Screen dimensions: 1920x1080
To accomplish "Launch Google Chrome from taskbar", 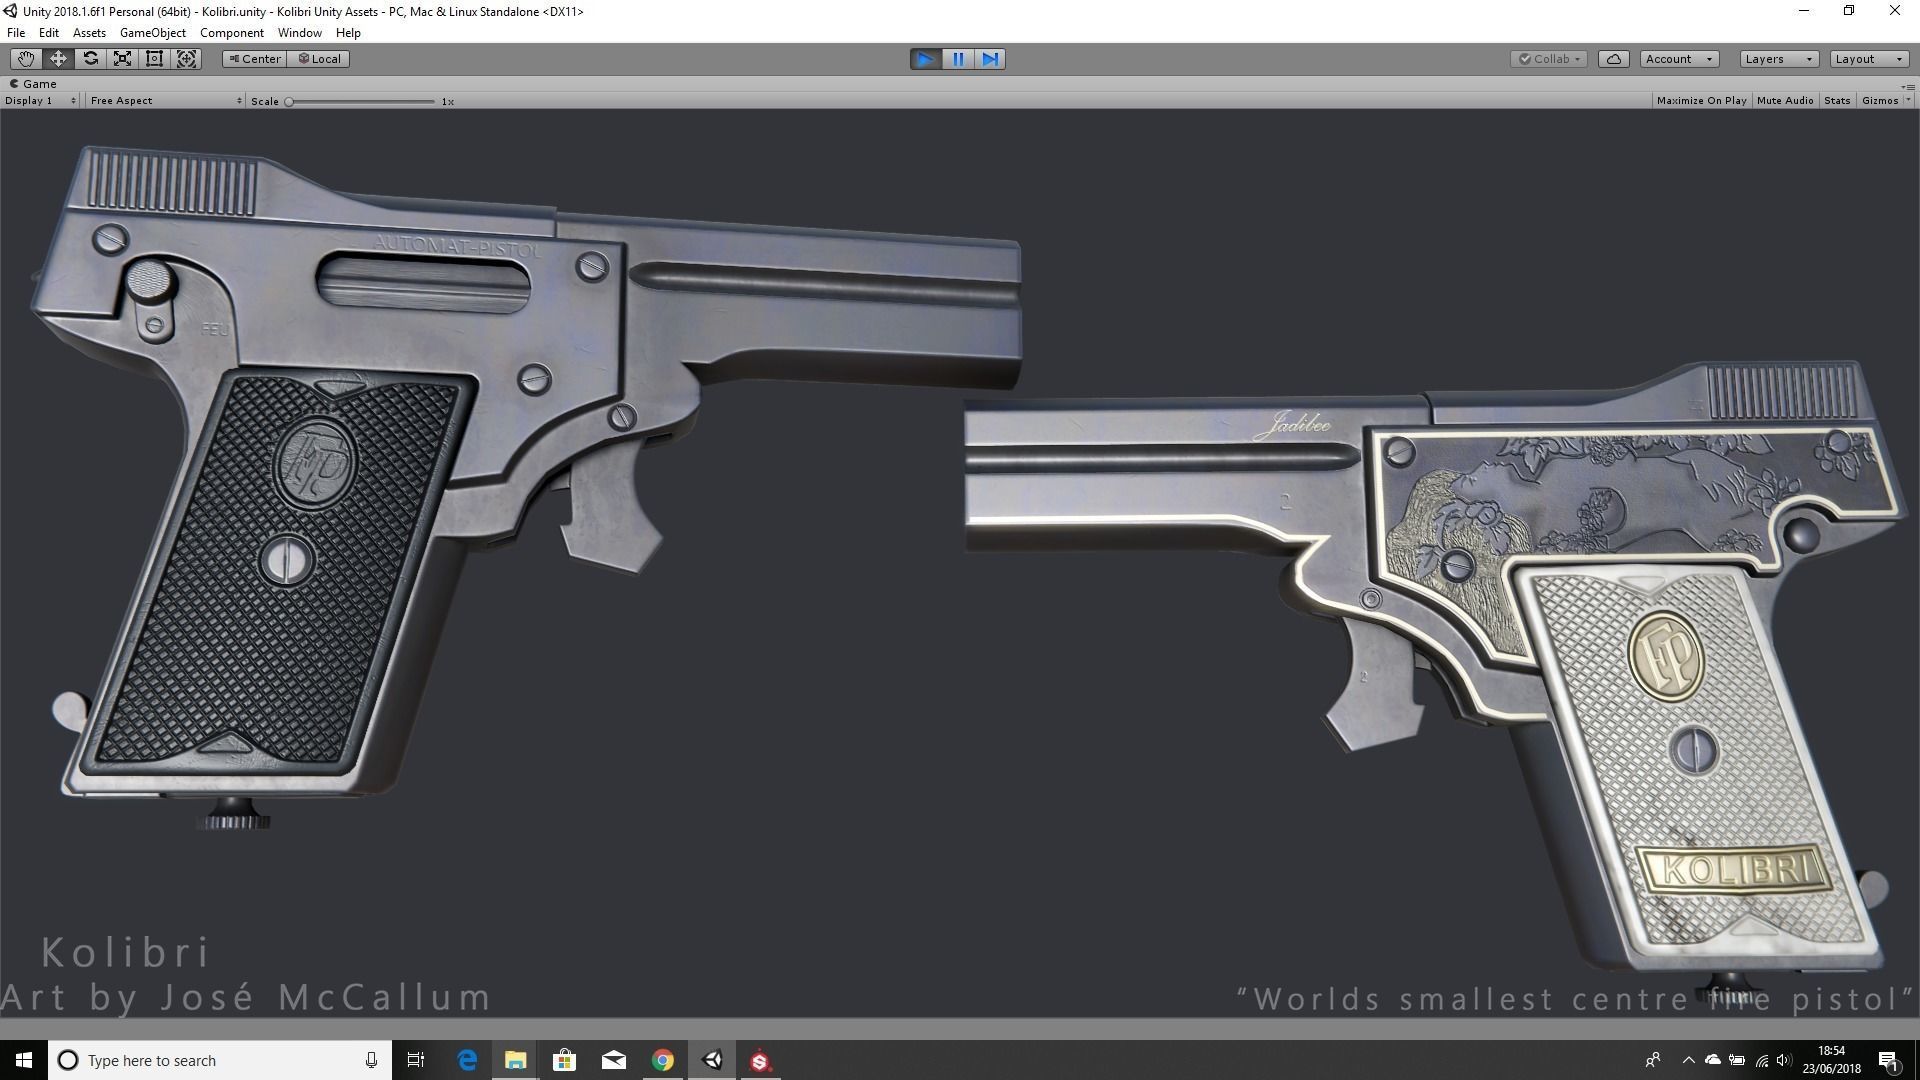I will coord(662,1060).
